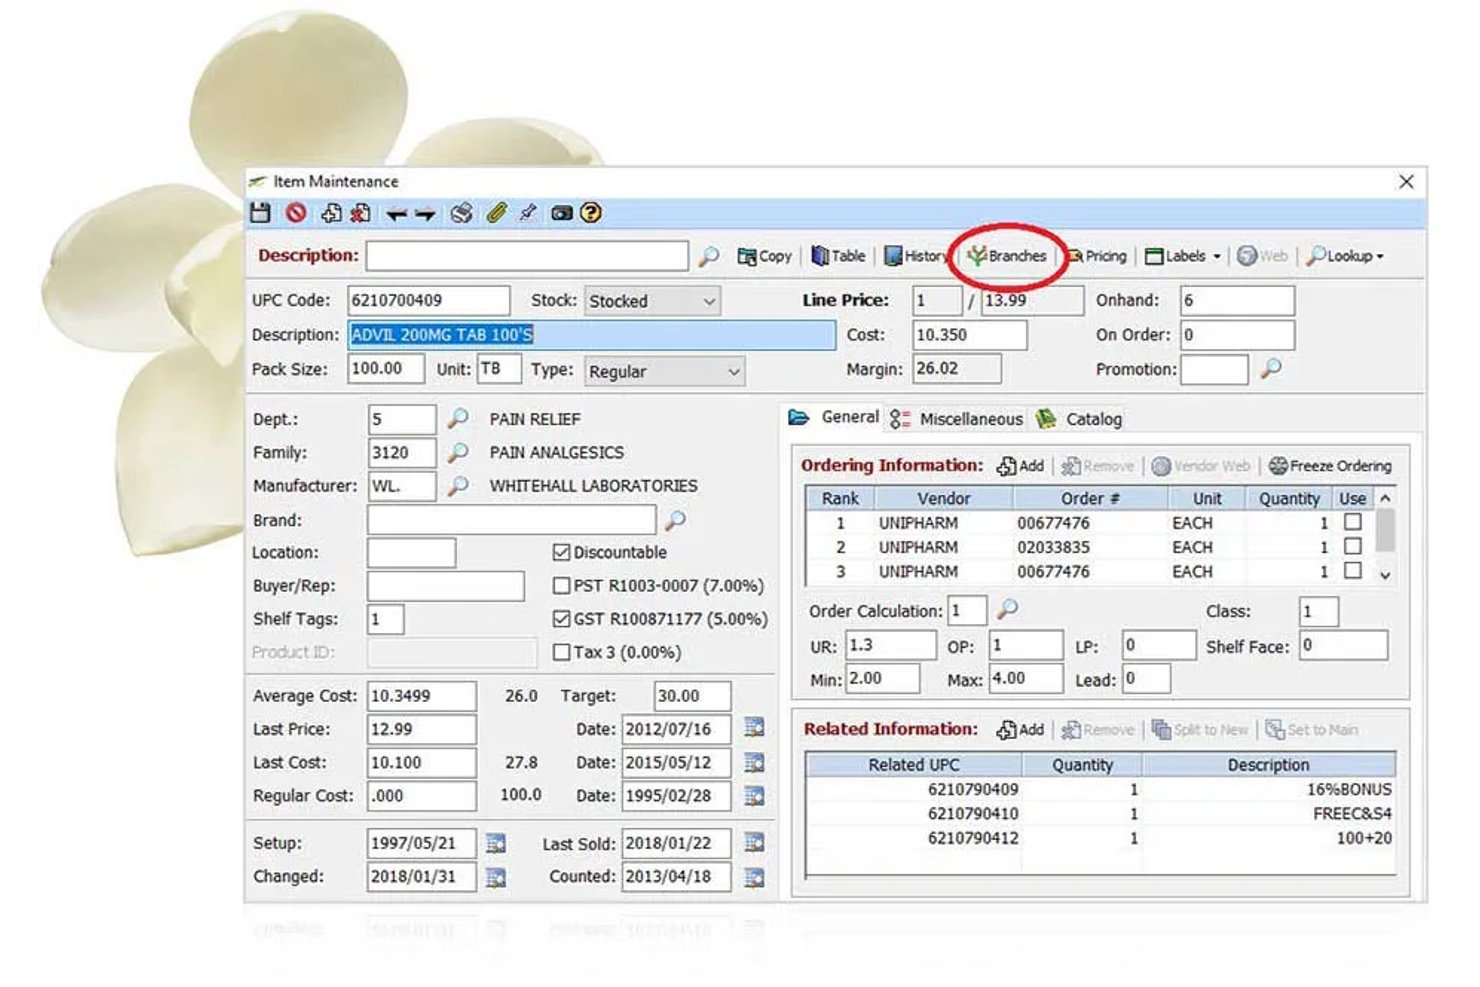
Task: Click the Dept. lookup magnifier
Action: (x=458, y=418)
